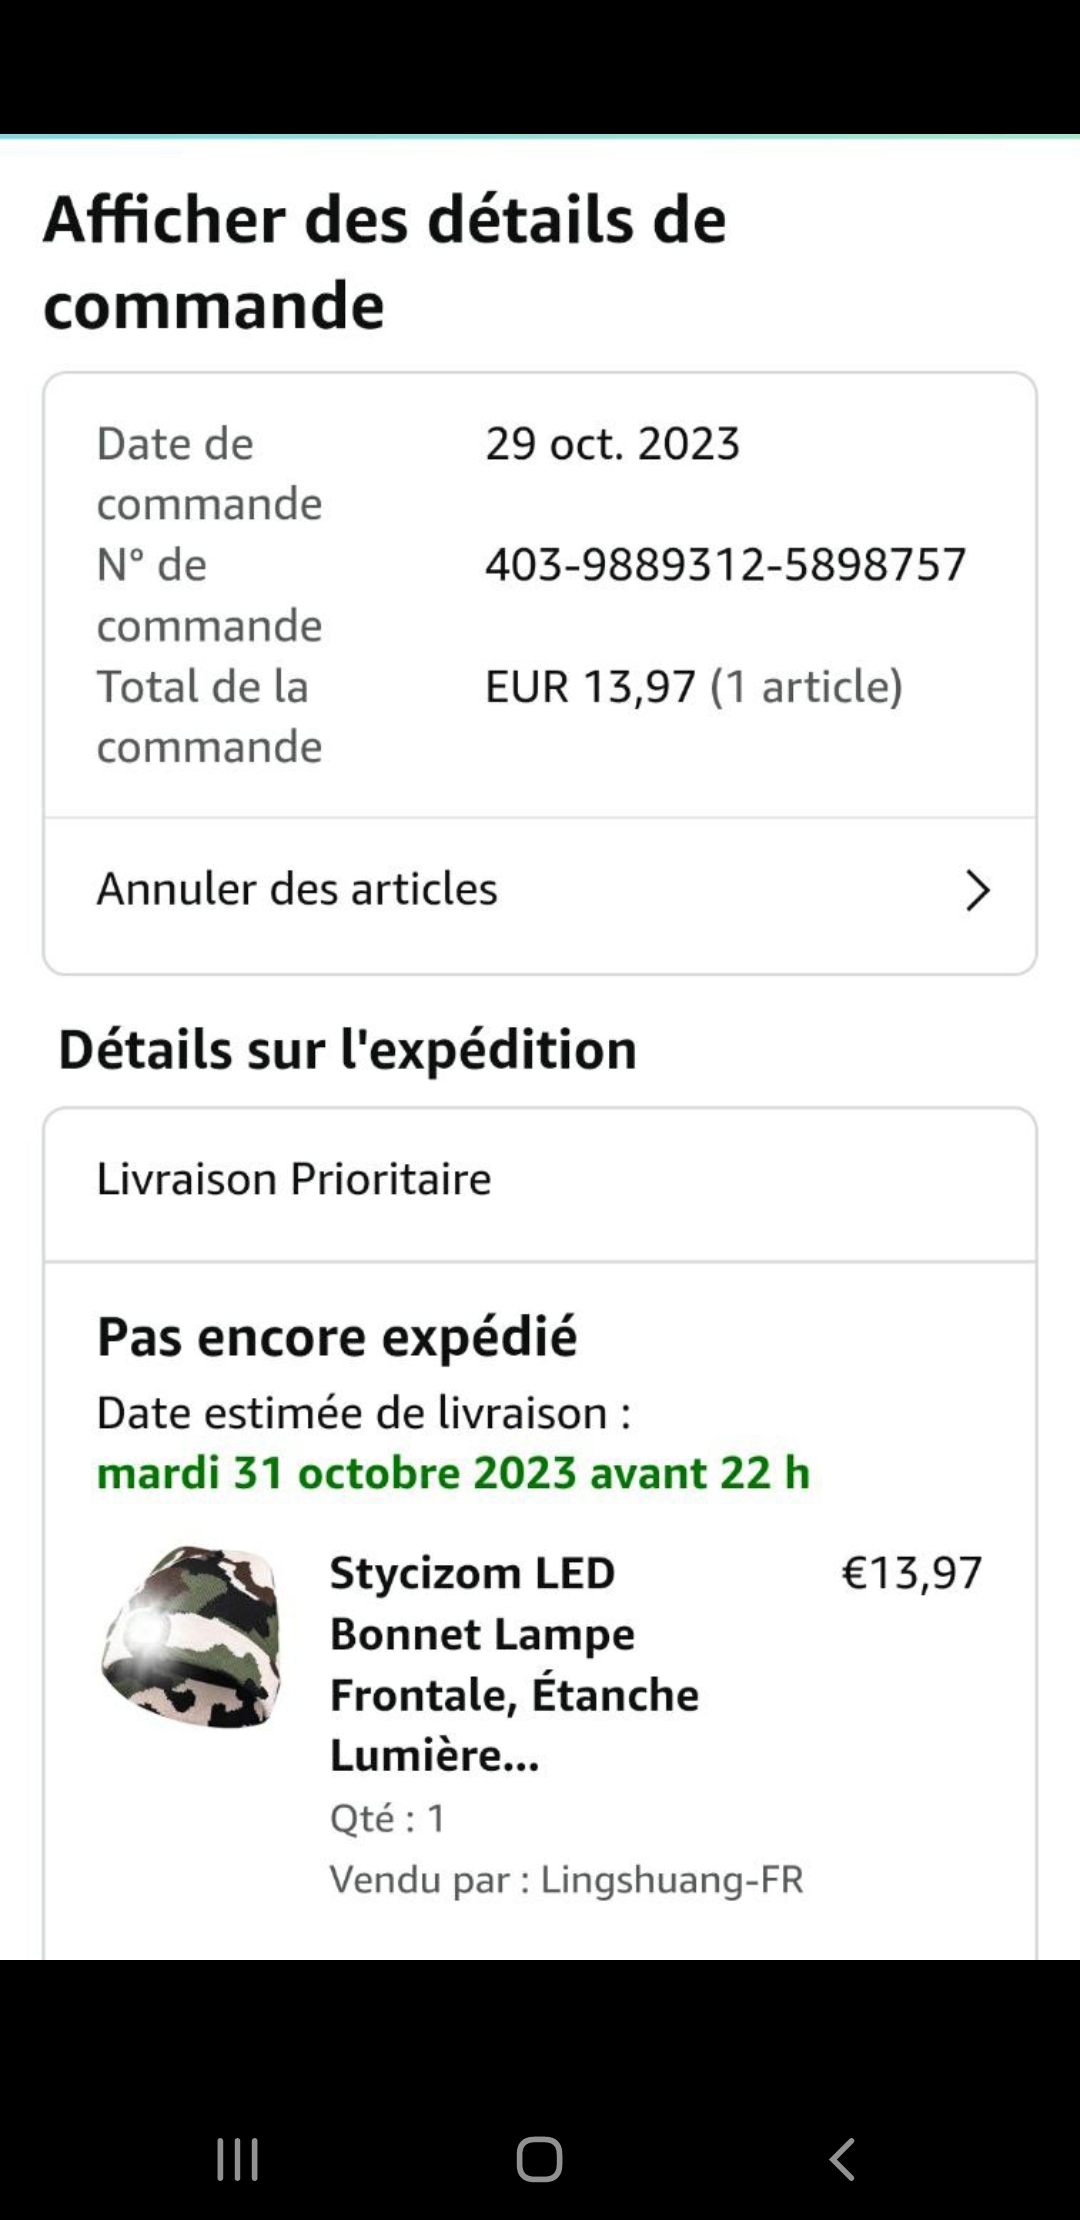Viewport: 1080px width, 2220px height.
Task: Select the order number 403-9889312-5898757
Action: [x=725, y=565]
